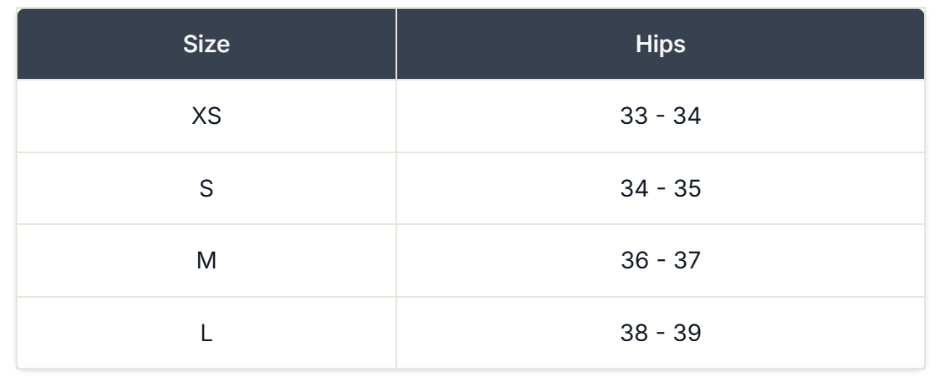Click the Hips column header
This screenshot has width=941, height=379.
point(660,44)
